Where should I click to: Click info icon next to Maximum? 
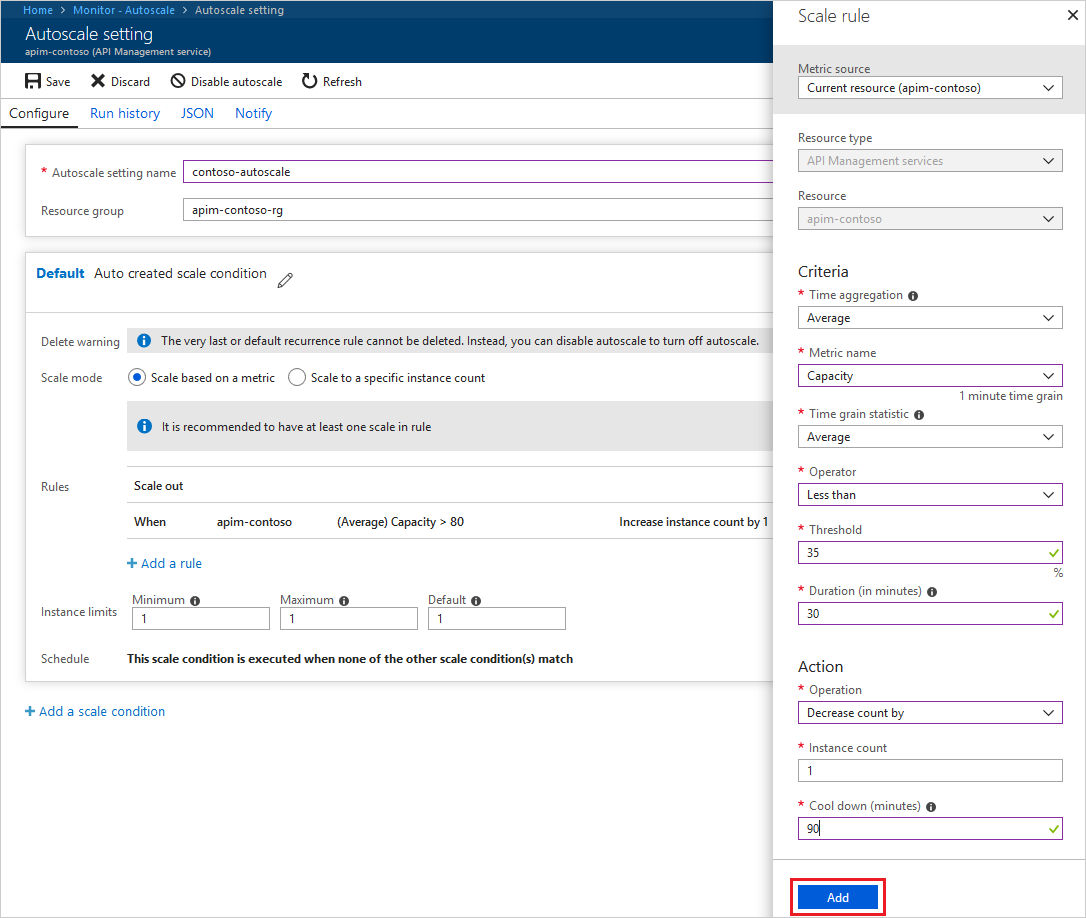(x=344, y=601)
